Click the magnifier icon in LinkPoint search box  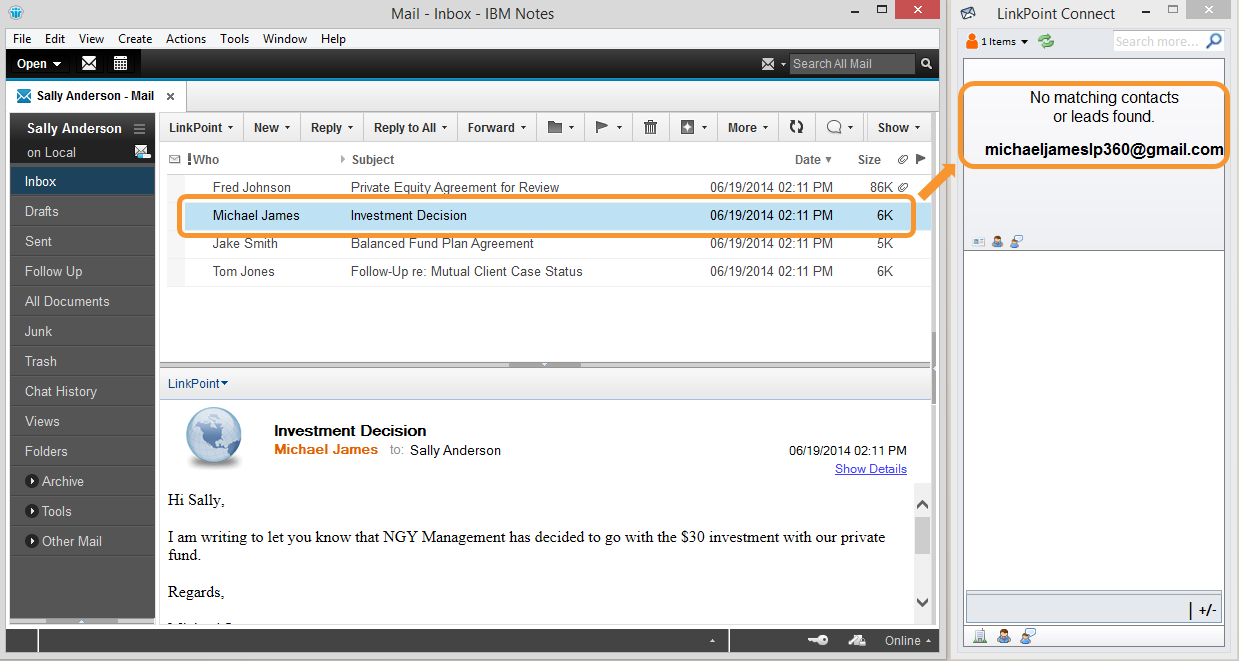point(1213,41)
